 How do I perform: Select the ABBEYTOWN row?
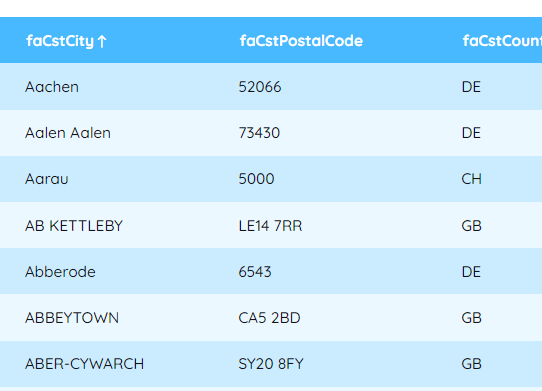(x=271, y=317)
